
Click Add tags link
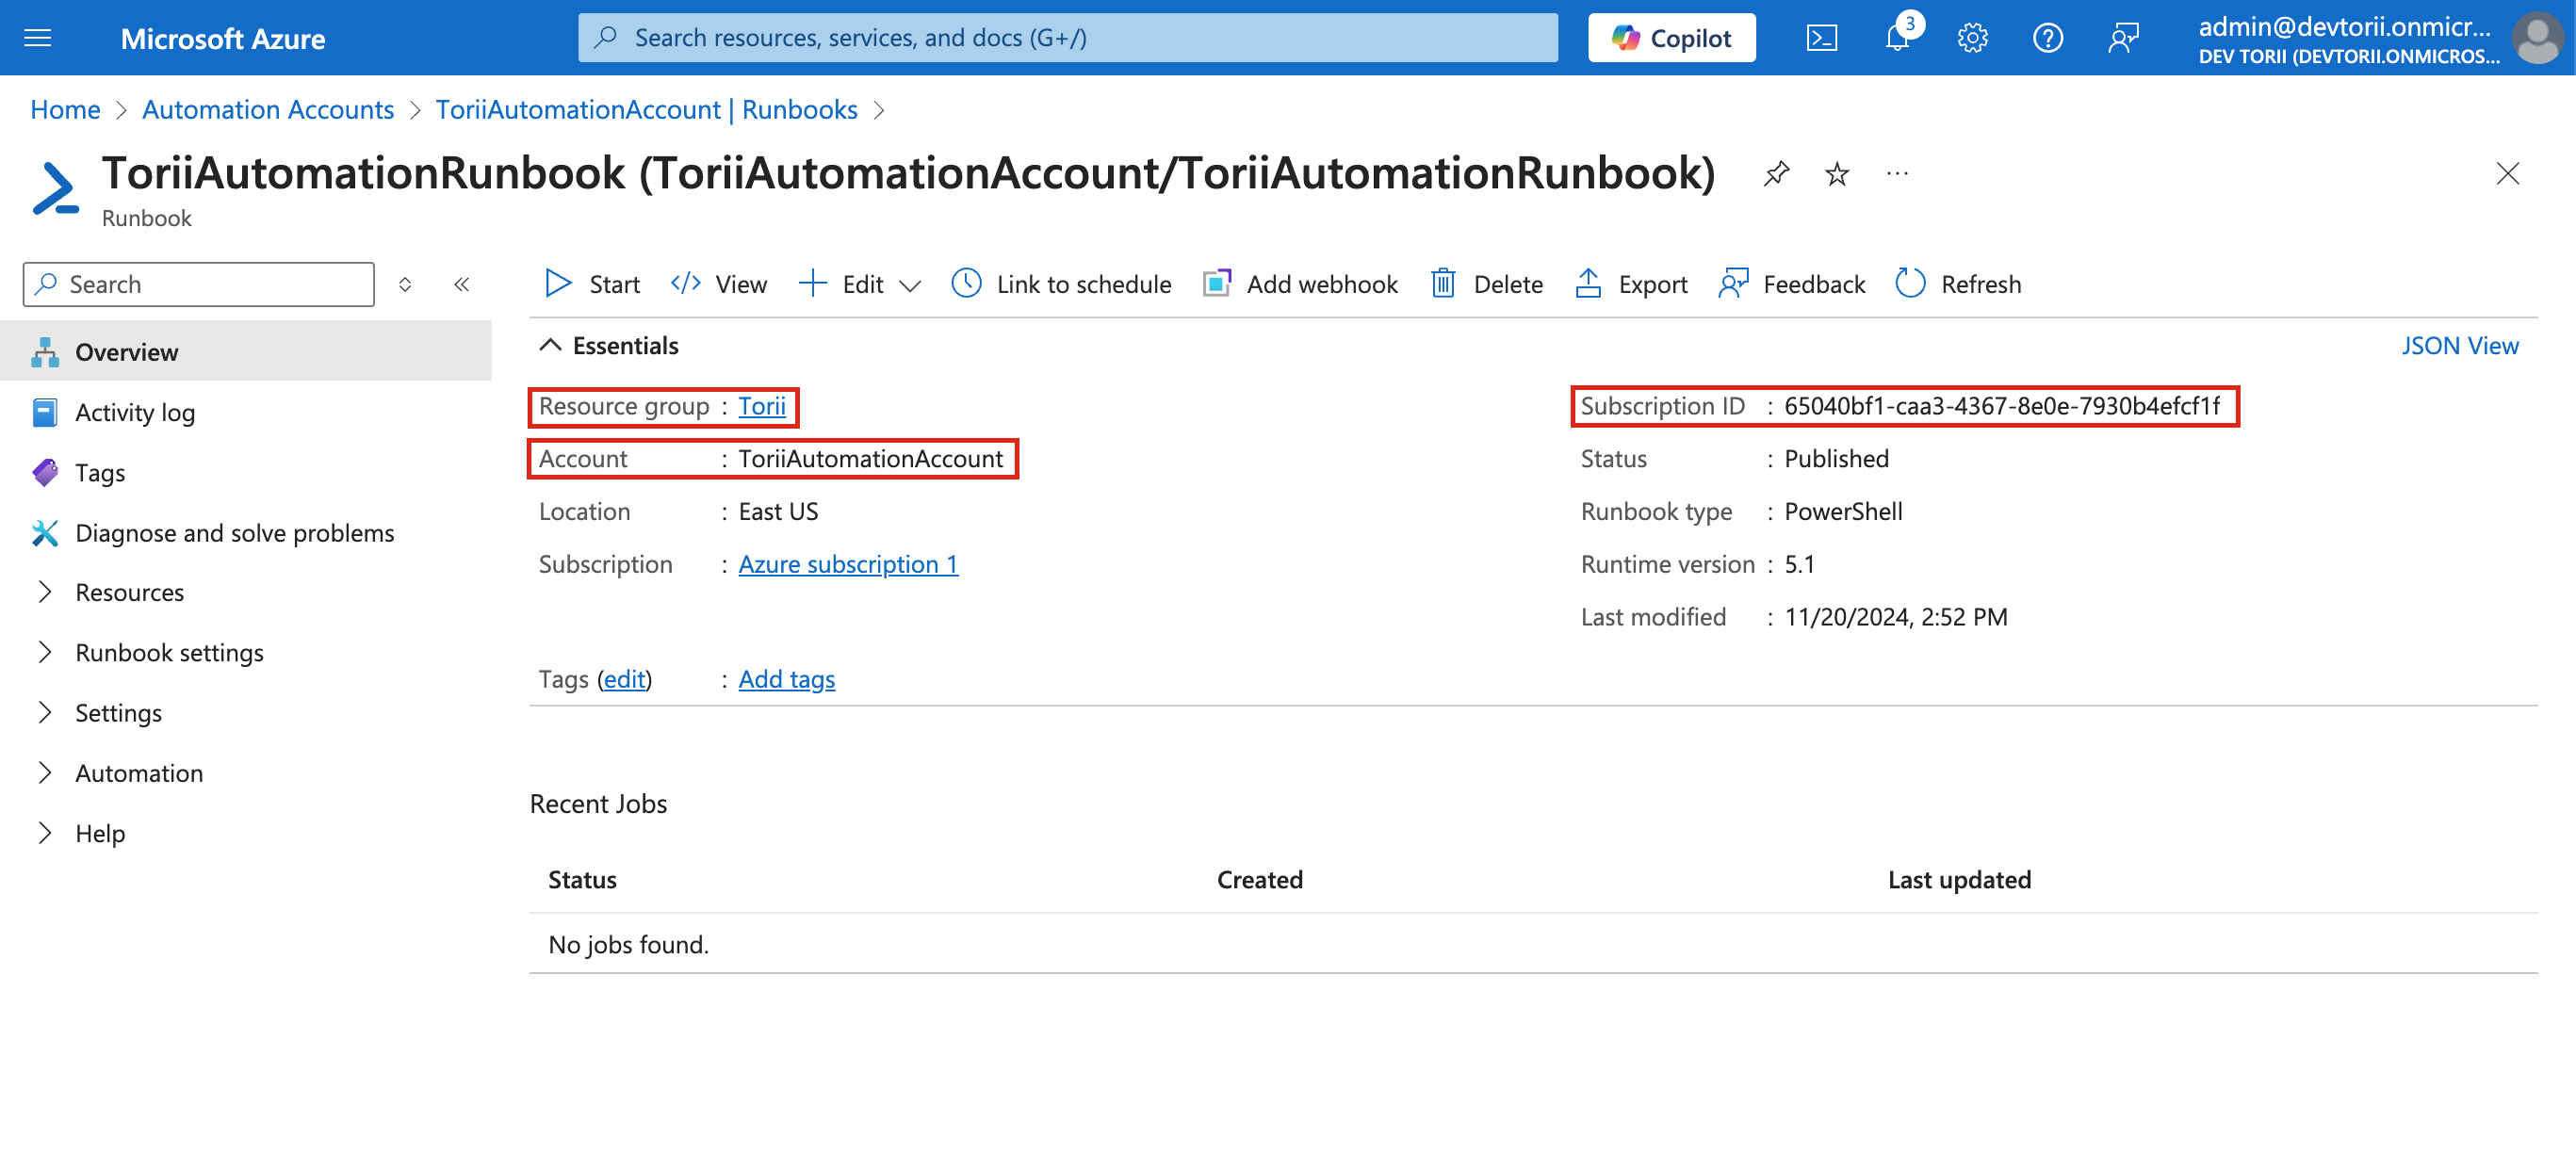(786, 680)
